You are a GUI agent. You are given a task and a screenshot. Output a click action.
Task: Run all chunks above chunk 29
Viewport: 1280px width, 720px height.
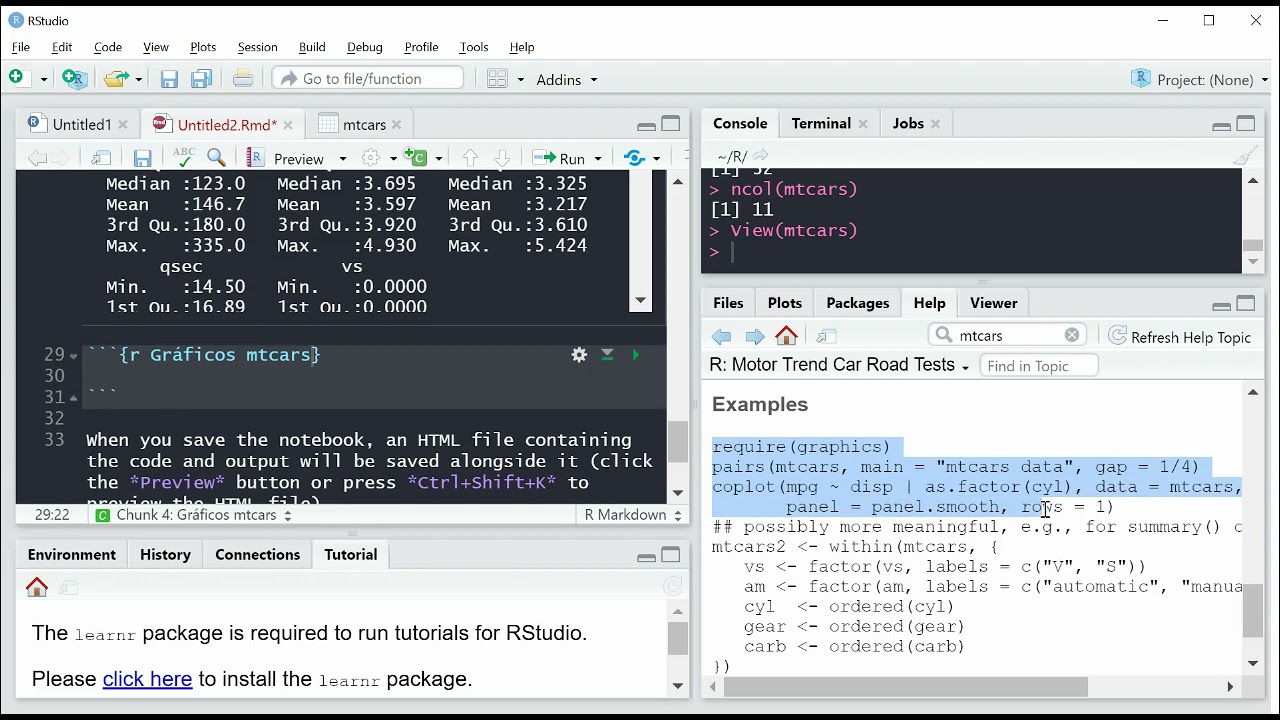point(607,355)
